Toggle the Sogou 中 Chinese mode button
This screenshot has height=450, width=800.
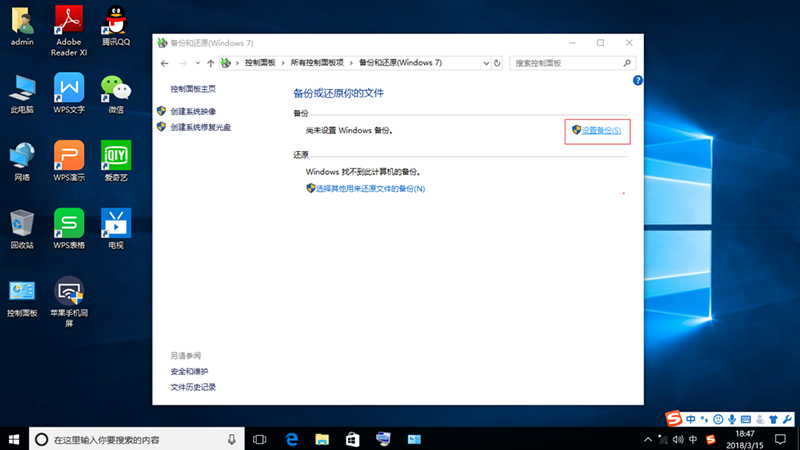[690, 419]
